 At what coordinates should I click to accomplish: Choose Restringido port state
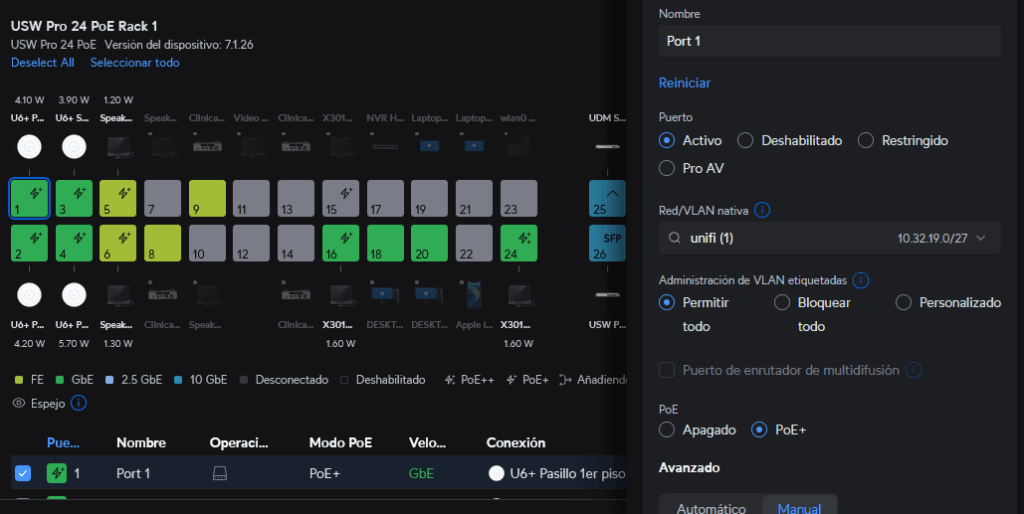click(x=865, y=141)
